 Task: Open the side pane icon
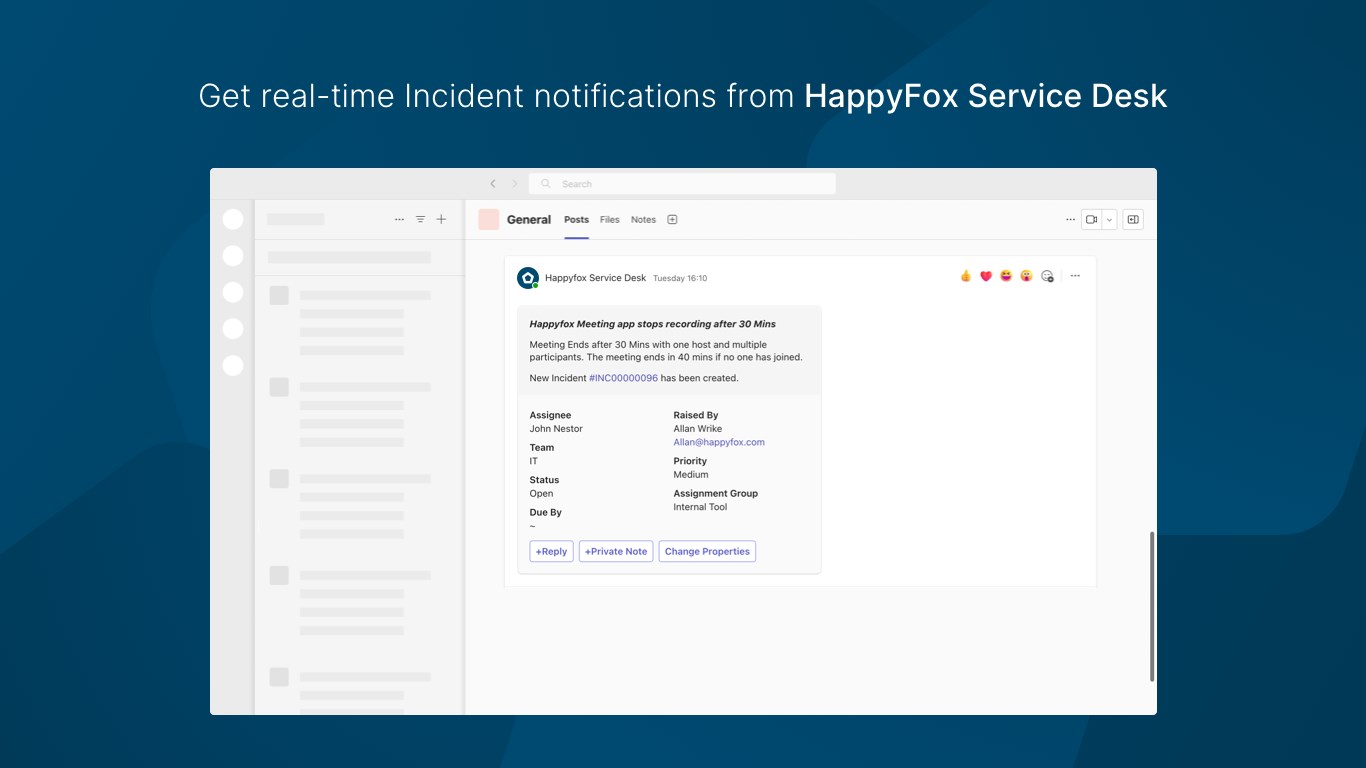(x=1133, y=220)
